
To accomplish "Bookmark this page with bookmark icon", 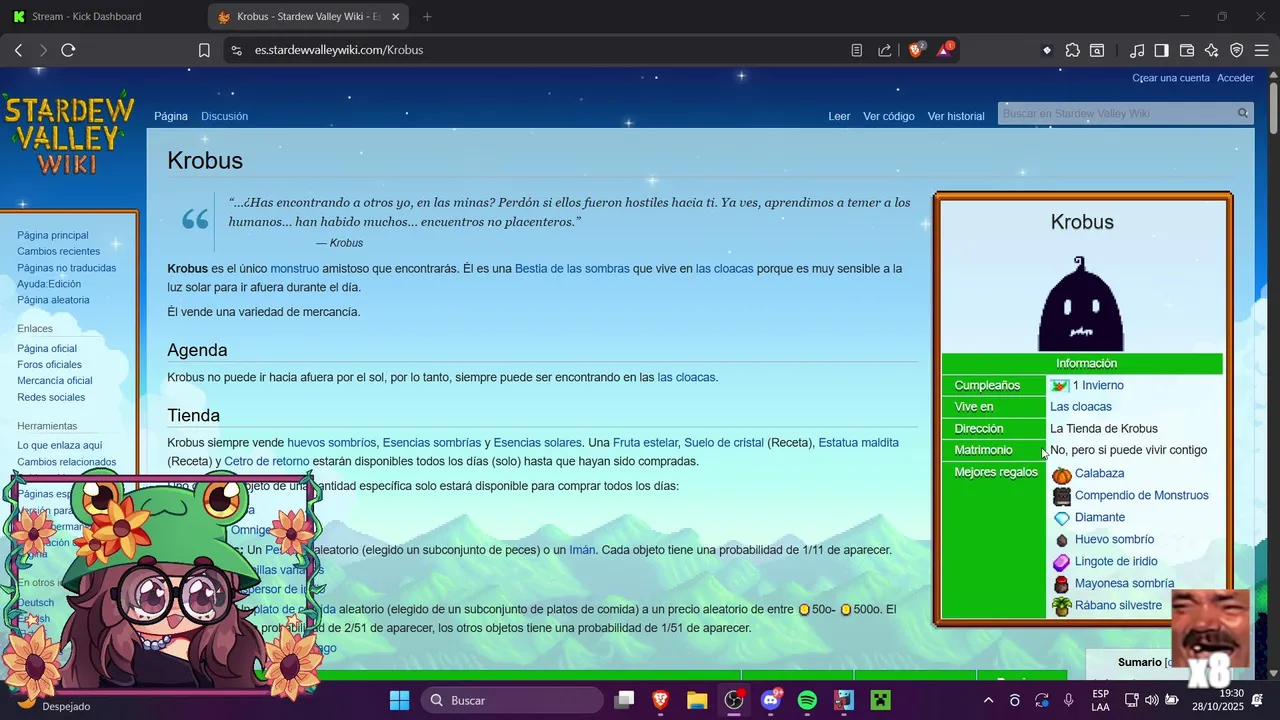I will (204, 50).
